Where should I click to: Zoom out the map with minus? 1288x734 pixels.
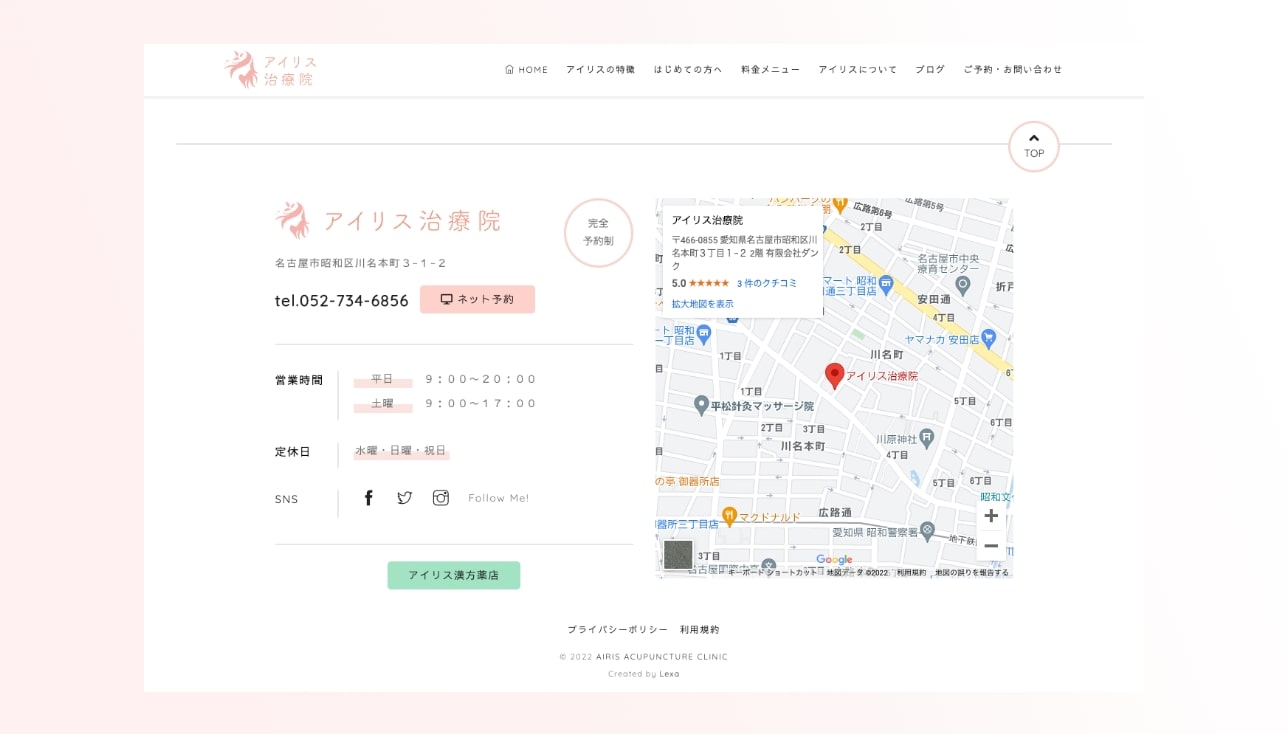(991, 546)
